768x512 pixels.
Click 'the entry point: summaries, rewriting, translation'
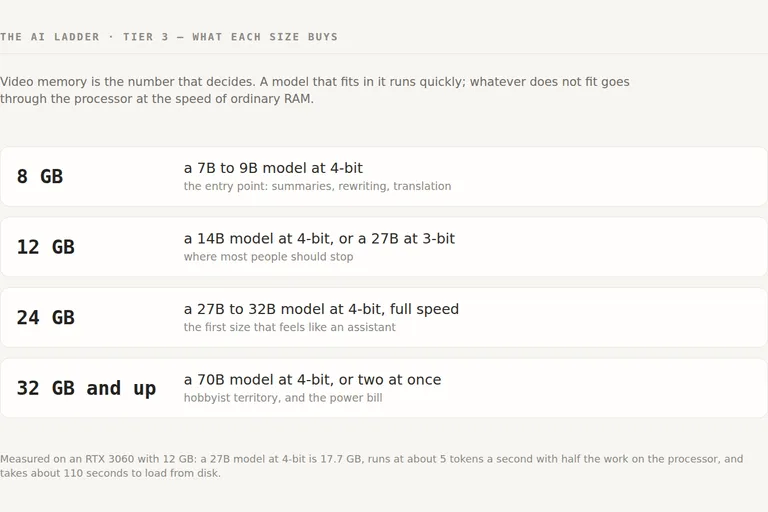pos(317,186)
